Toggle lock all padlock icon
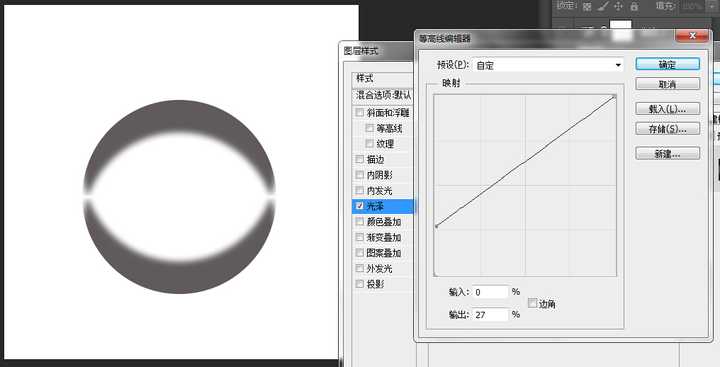Viewport: 720px width, 367px height. tap(634, 6)
